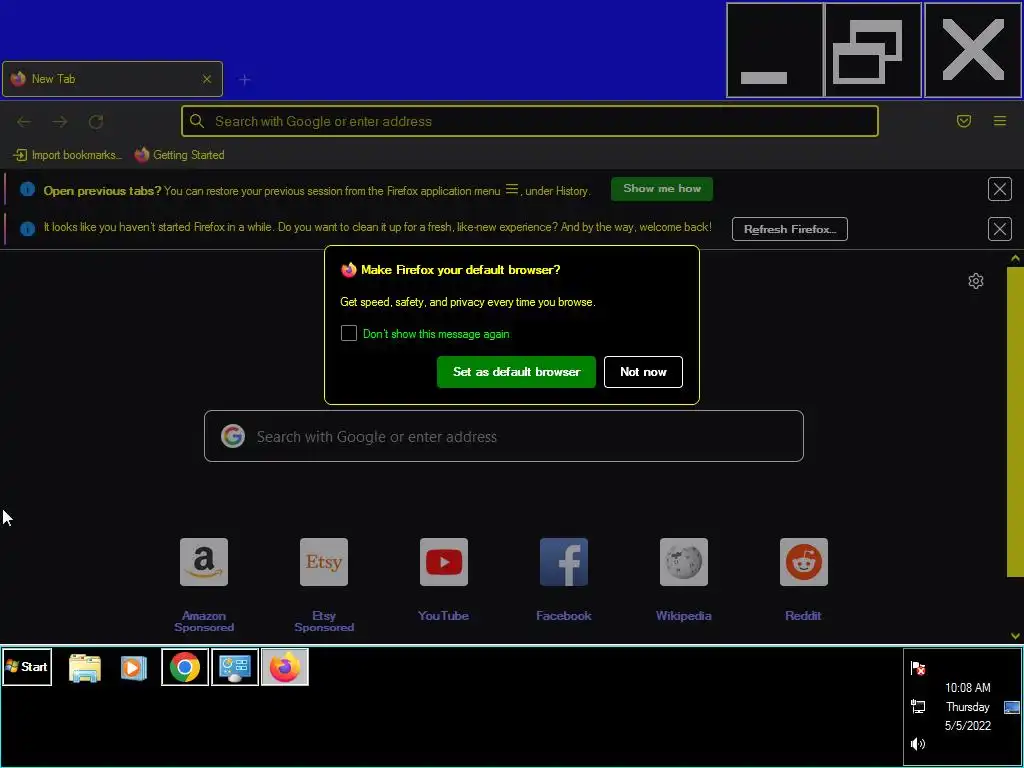Dismiss the Open previous tabs notification
Viewport: 1024px width, 768px height.
(x=999, y=189)
